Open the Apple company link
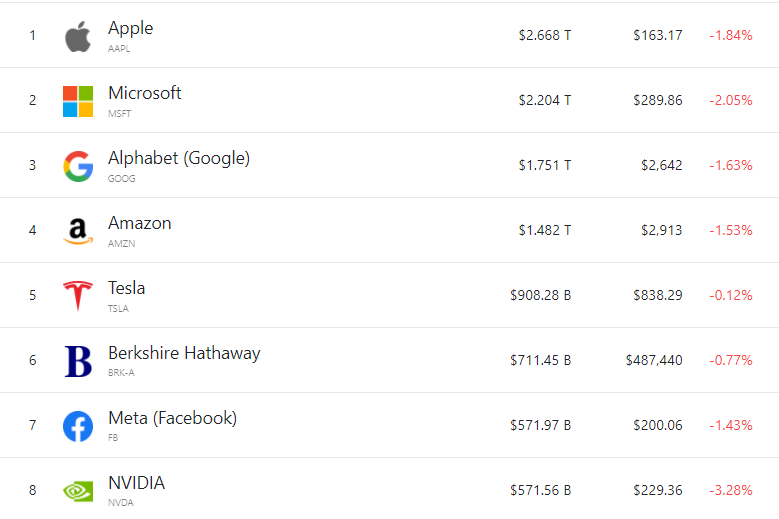 tap(131, 28)
